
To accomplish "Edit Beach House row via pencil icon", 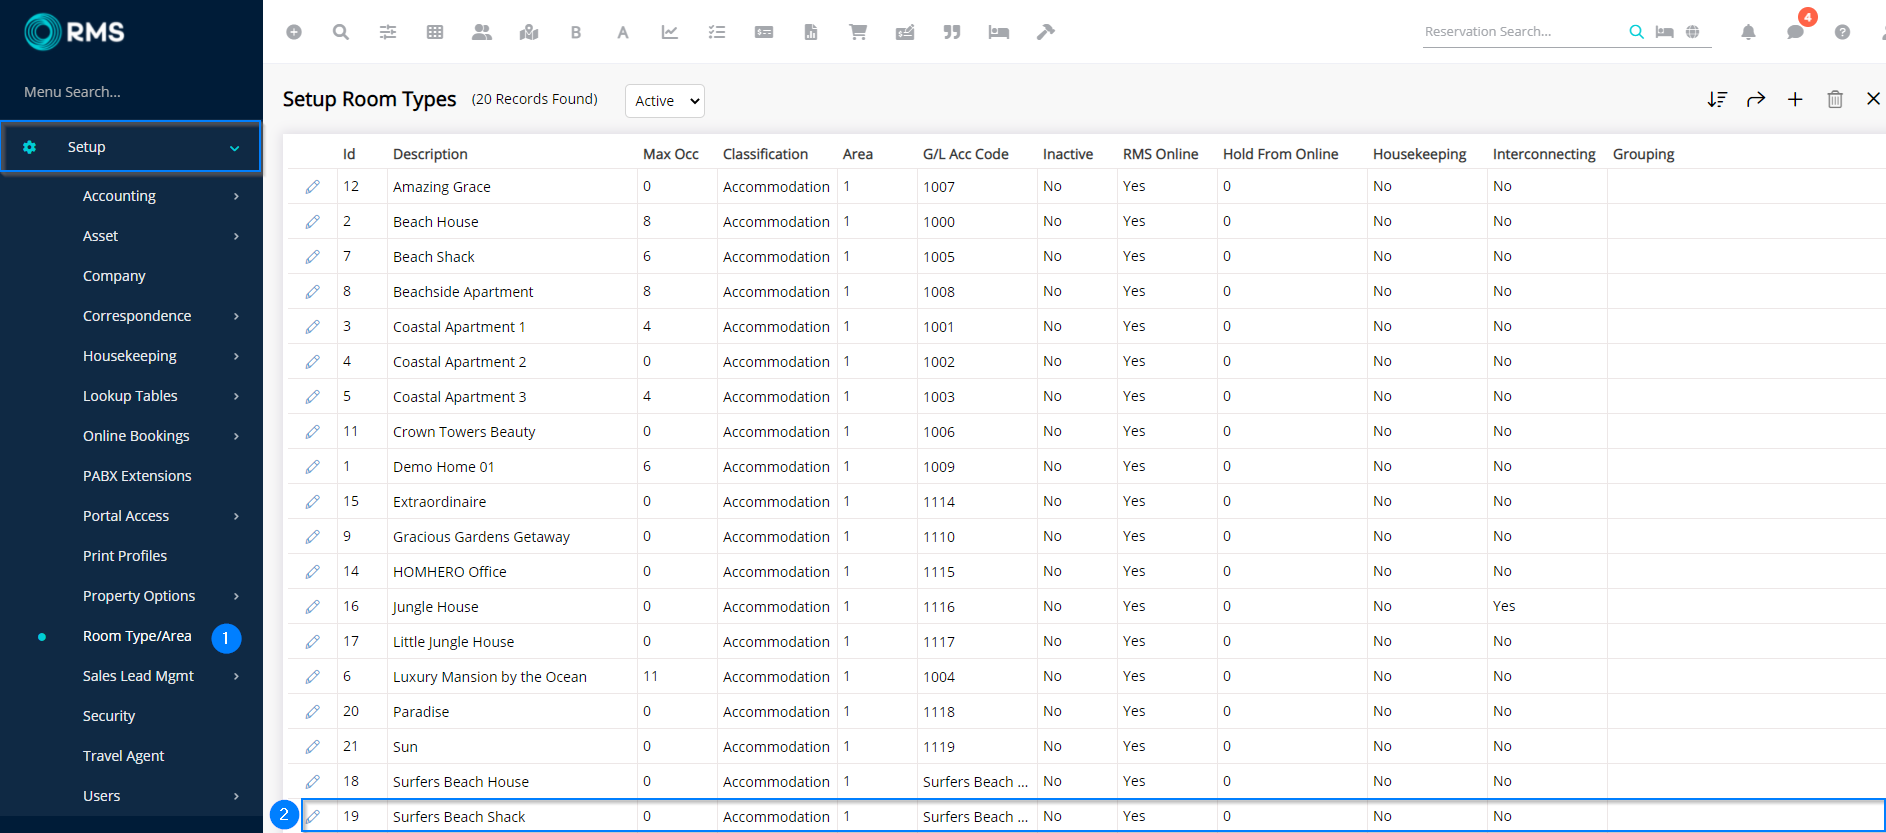I will point(313,222).
